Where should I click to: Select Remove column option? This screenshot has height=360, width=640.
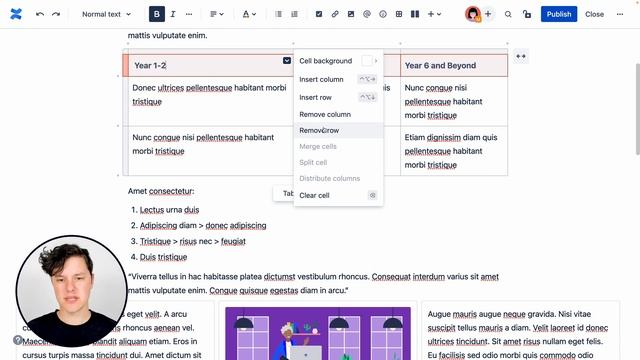click(x=338, y=114)
